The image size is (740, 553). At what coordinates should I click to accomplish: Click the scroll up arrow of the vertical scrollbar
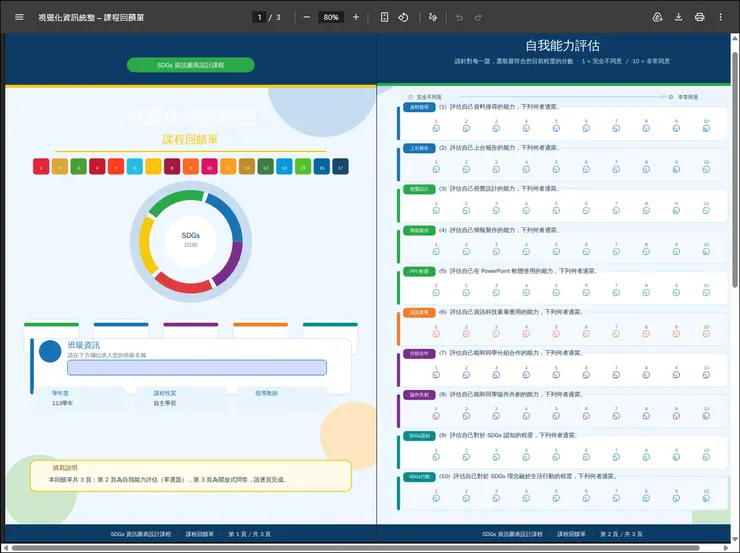pos(735,38)
